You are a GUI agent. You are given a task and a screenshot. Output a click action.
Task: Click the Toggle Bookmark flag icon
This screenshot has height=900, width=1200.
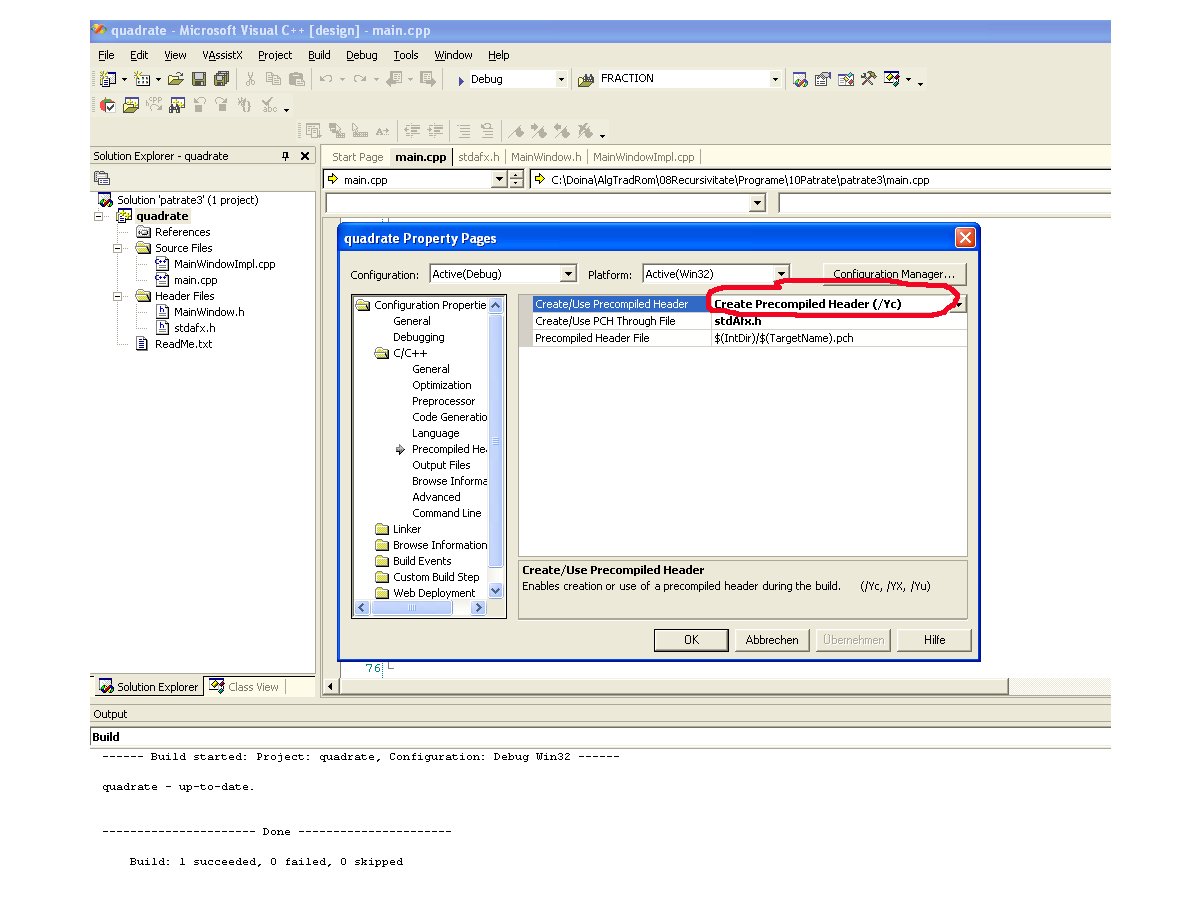(516, 131)
